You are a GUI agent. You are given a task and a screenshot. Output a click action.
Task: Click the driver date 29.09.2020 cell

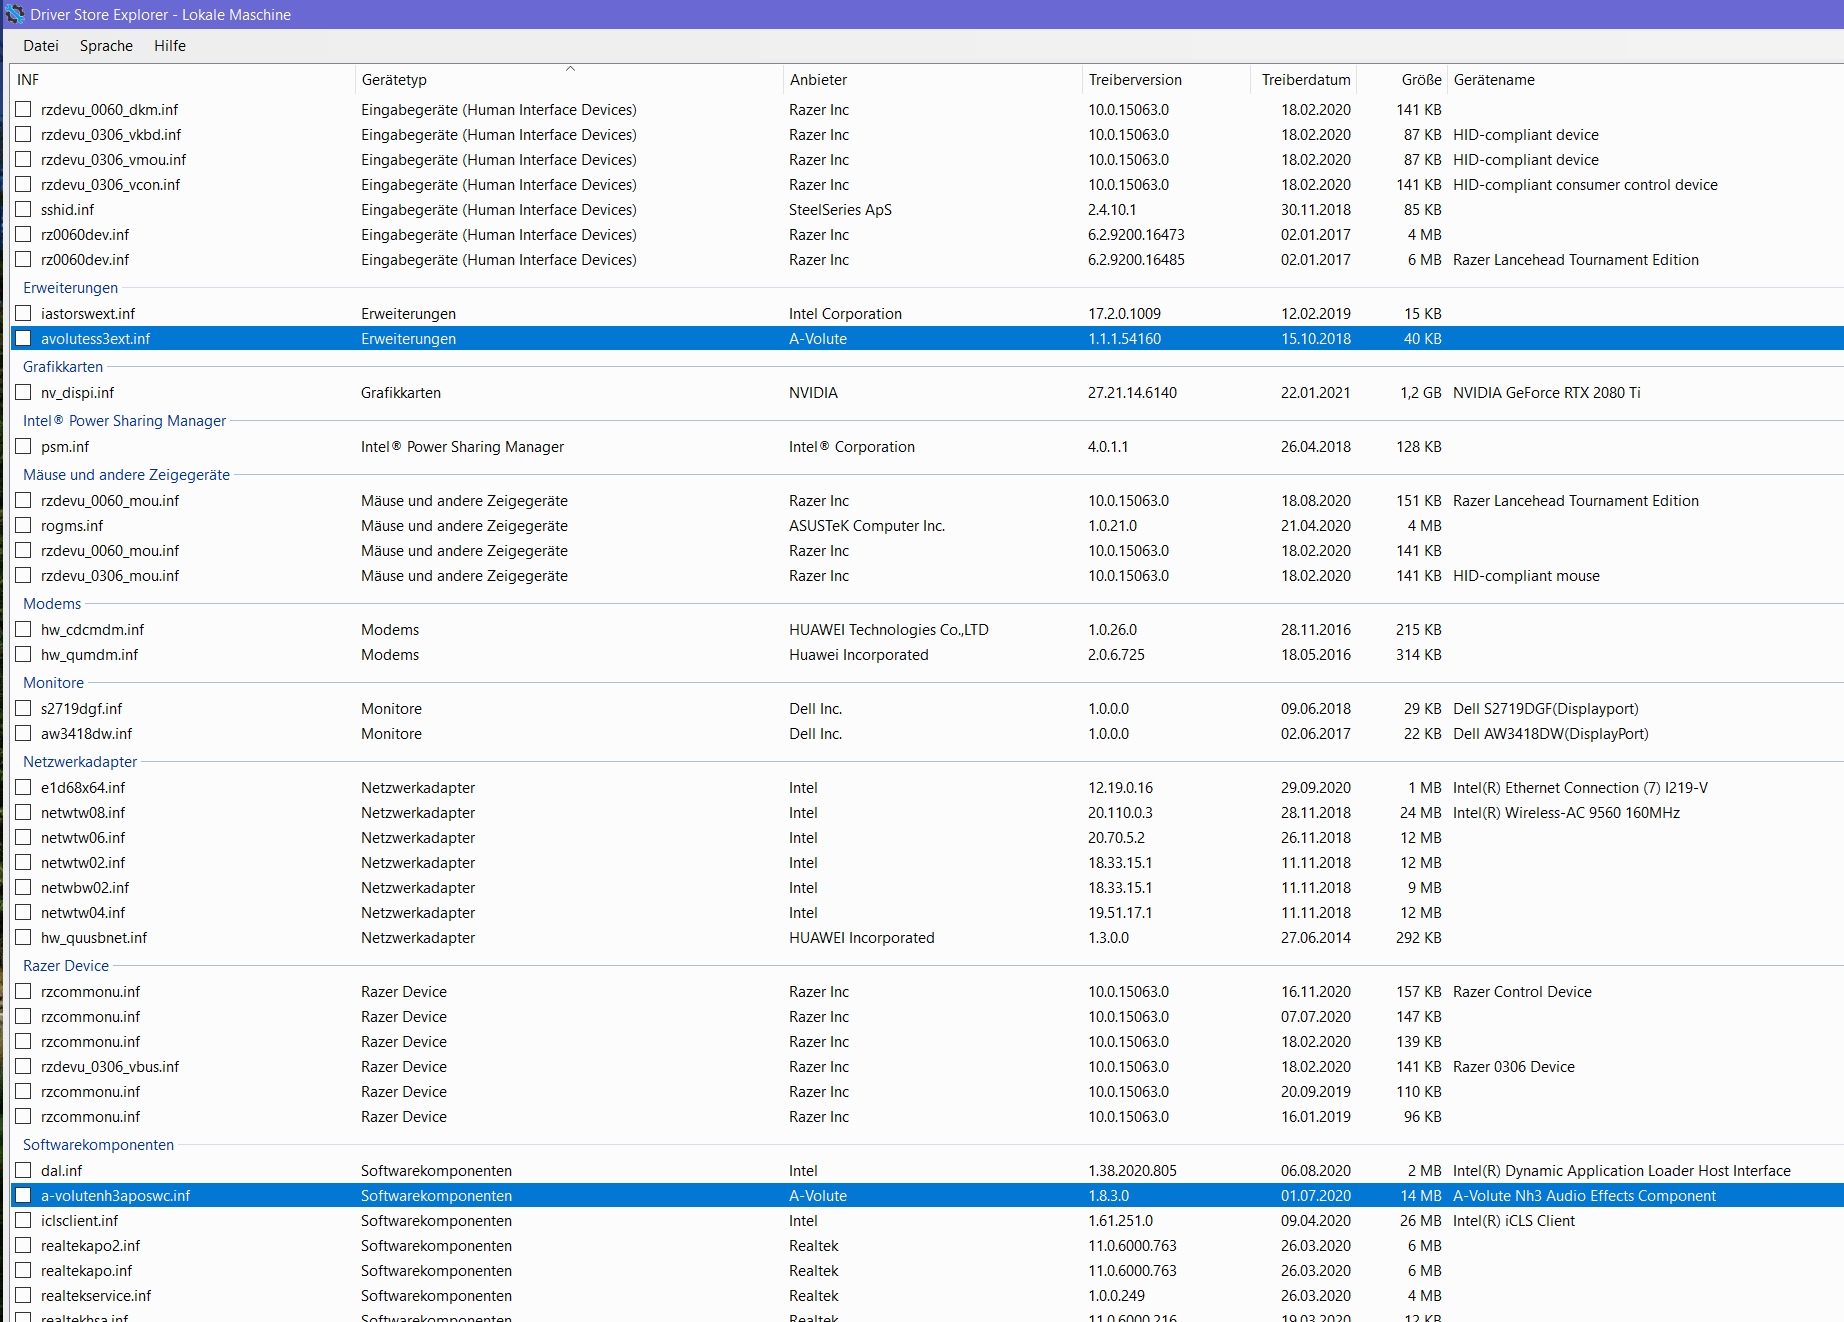coord(1316,788)
